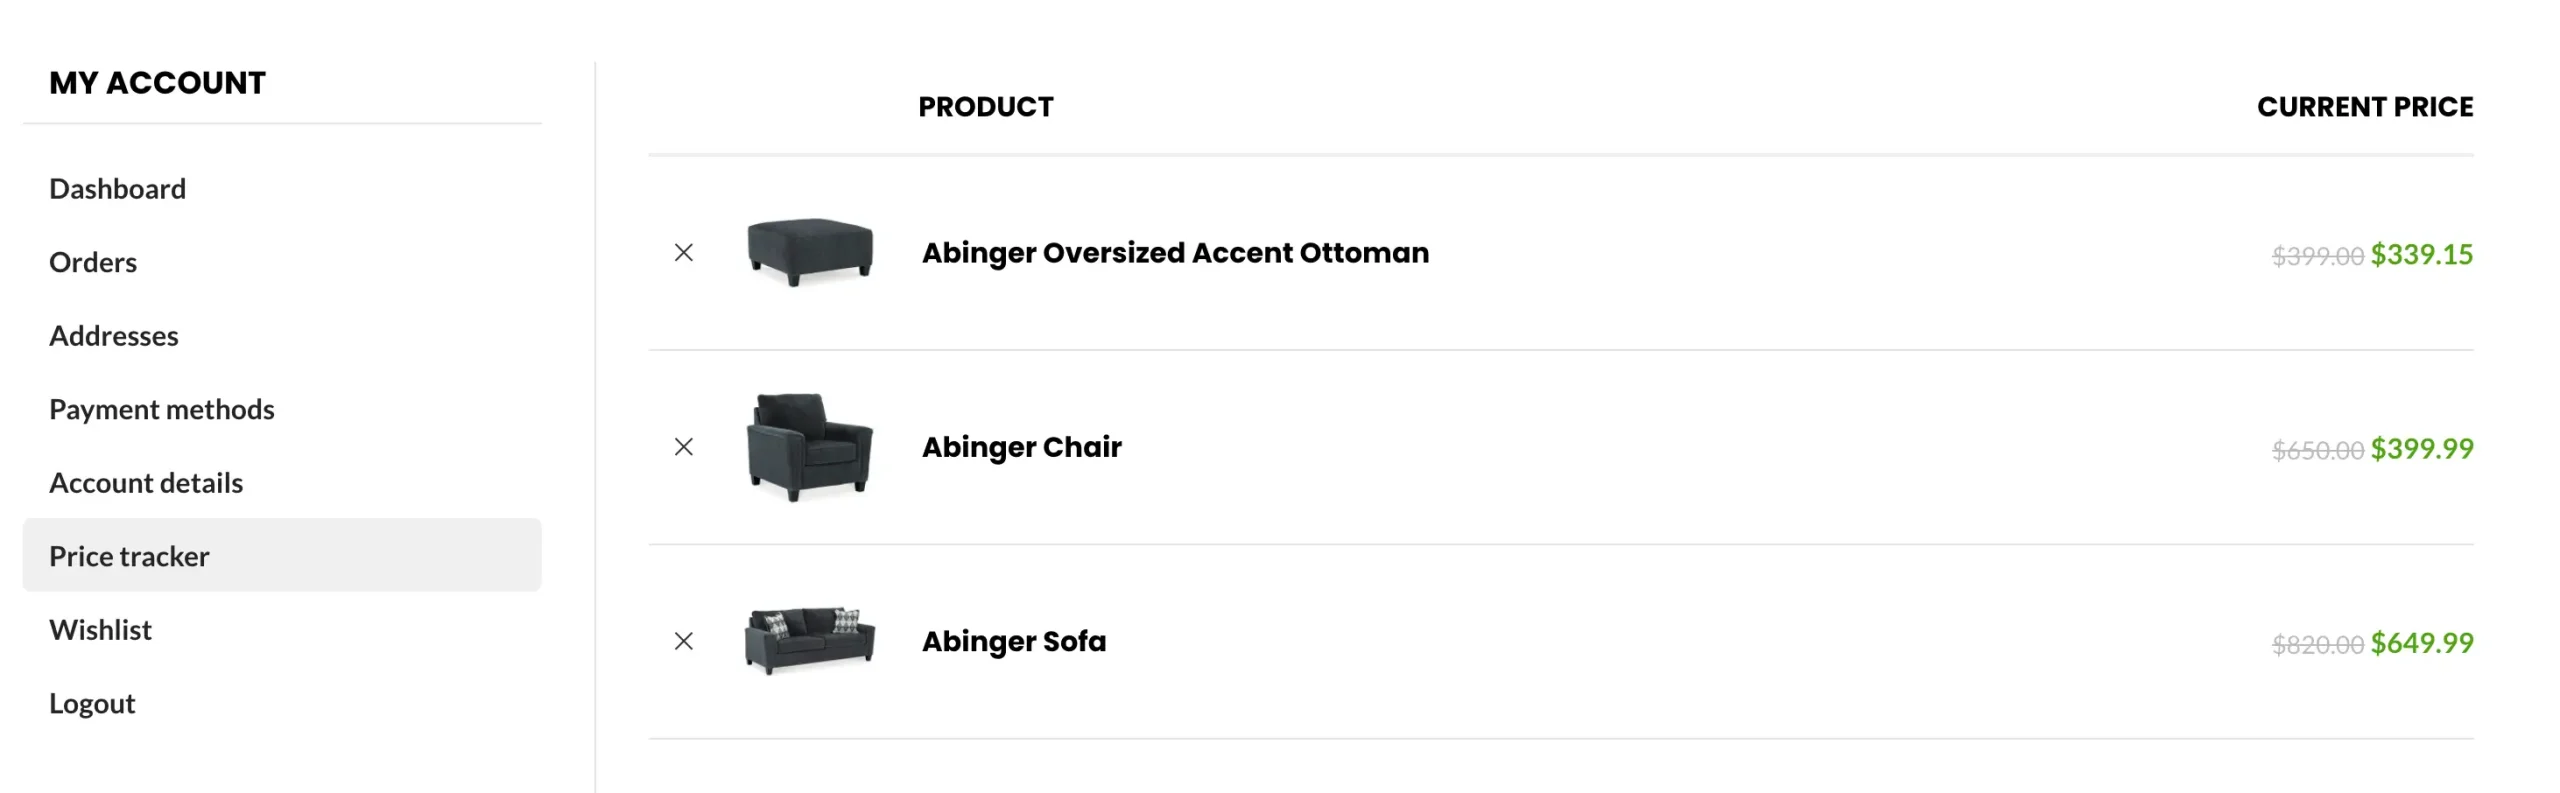
Task: Remove Abinger Oversized Accent Ottoman from price tracker
Action: click(684, 253)
